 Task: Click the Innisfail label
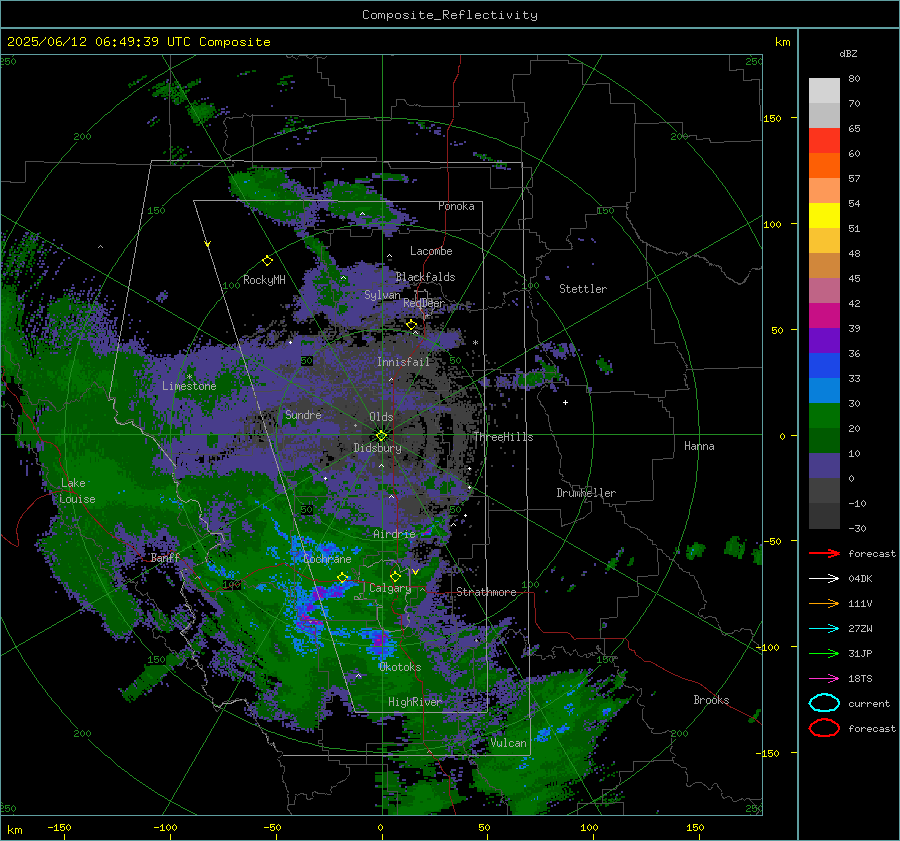(403, 362)
